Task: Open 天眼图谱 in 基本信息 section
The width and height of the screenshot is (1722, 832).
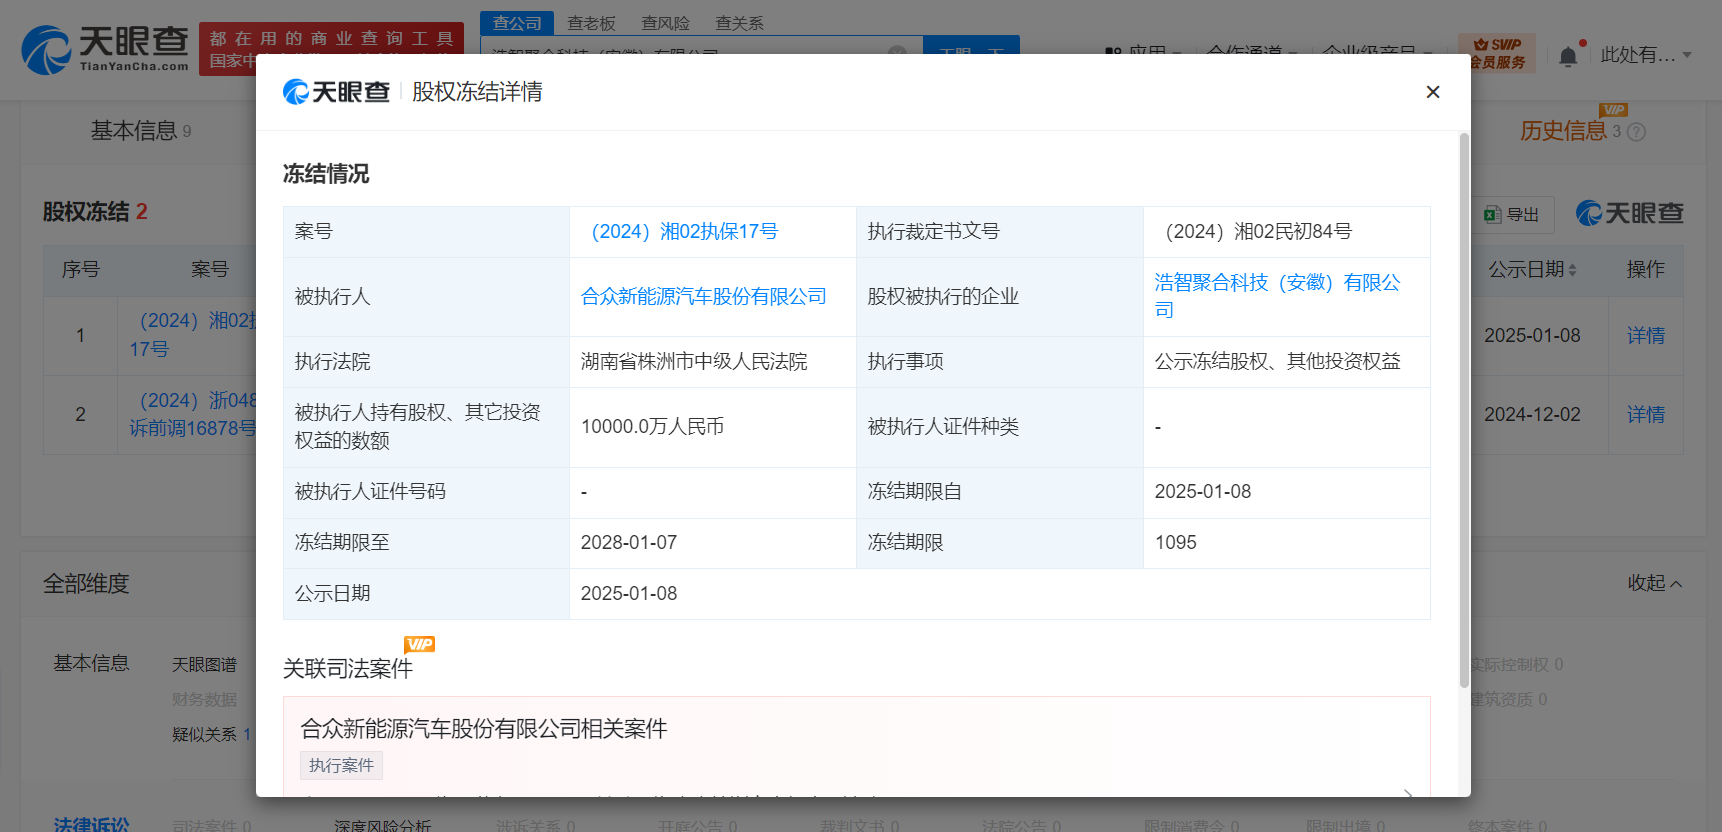Action: 204,665
